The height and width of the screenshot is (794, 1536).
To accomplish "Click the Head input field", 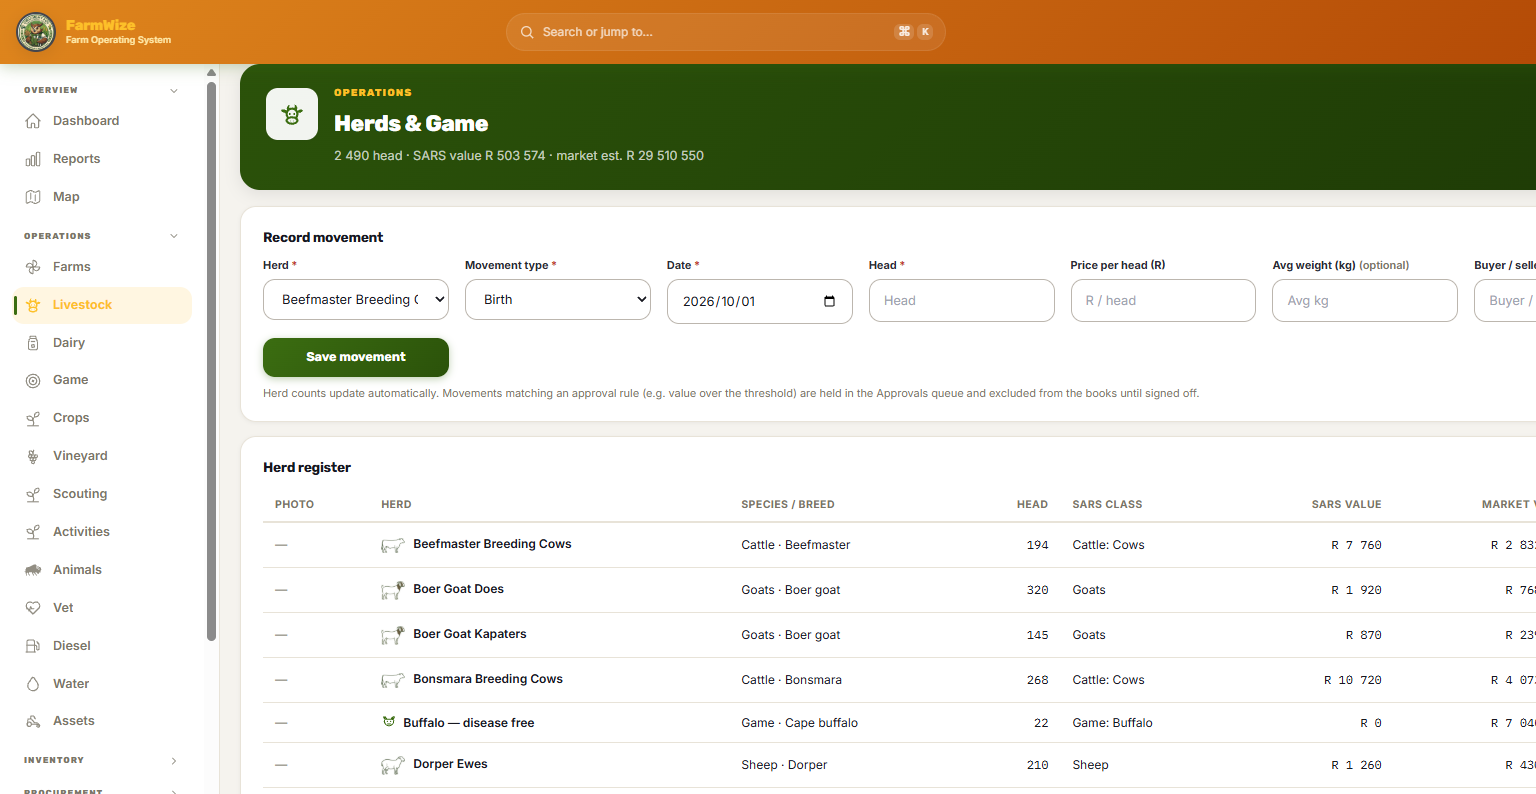I will [962, 300].
